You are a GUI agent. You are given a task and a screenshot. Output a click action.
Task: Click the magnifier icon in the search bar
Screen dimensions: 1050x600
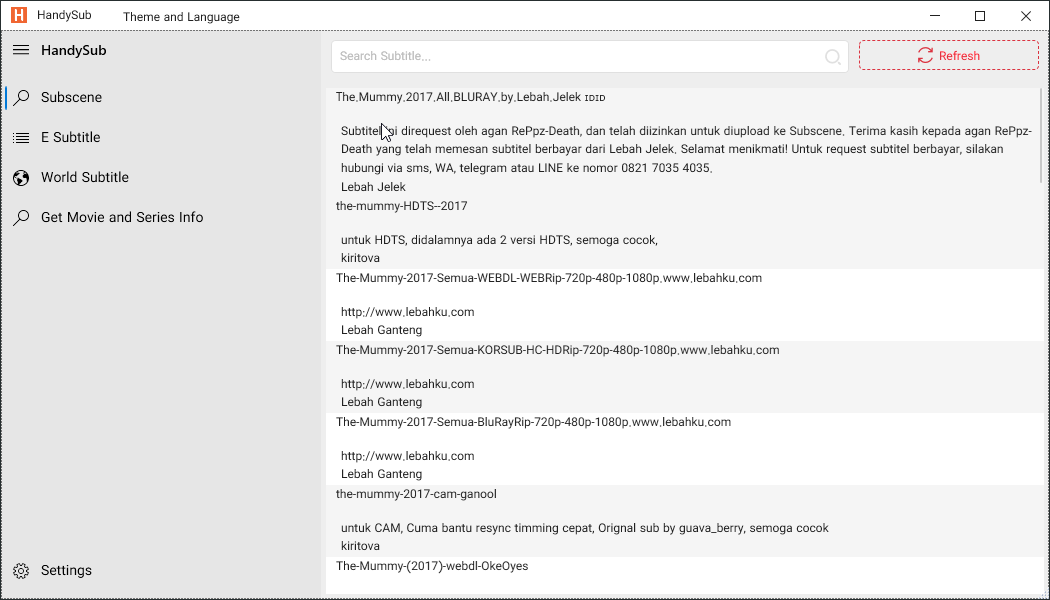(x=832, y=56)
